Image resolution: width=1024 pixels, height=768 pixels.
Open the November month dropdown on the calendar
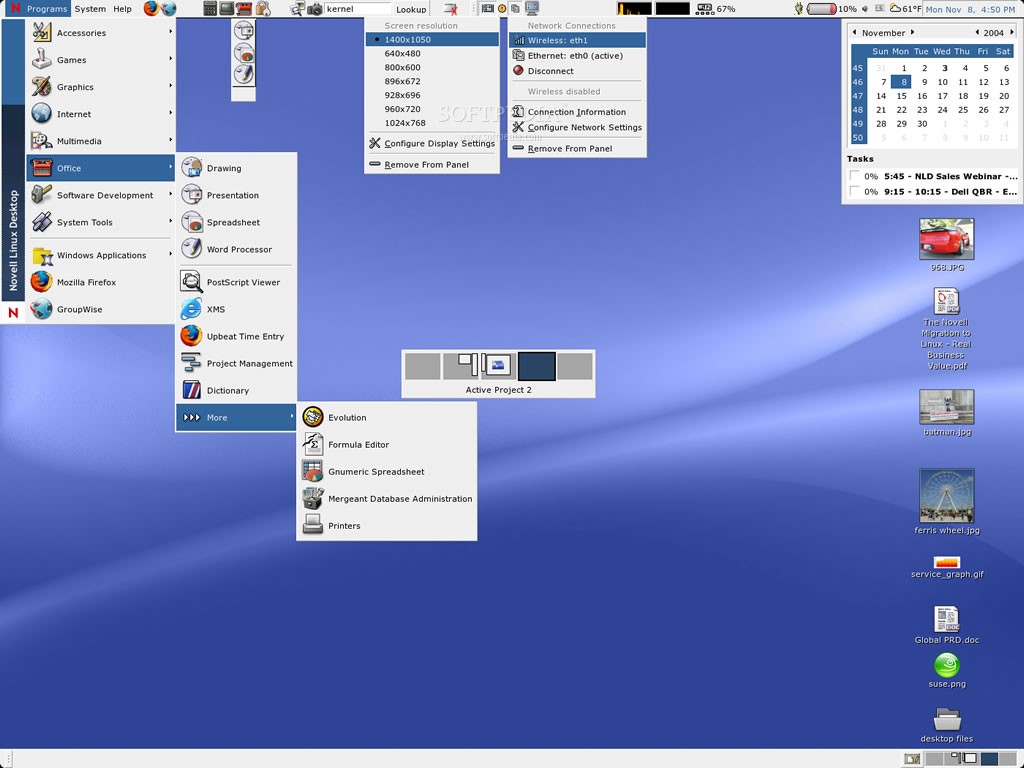(884, 32)
